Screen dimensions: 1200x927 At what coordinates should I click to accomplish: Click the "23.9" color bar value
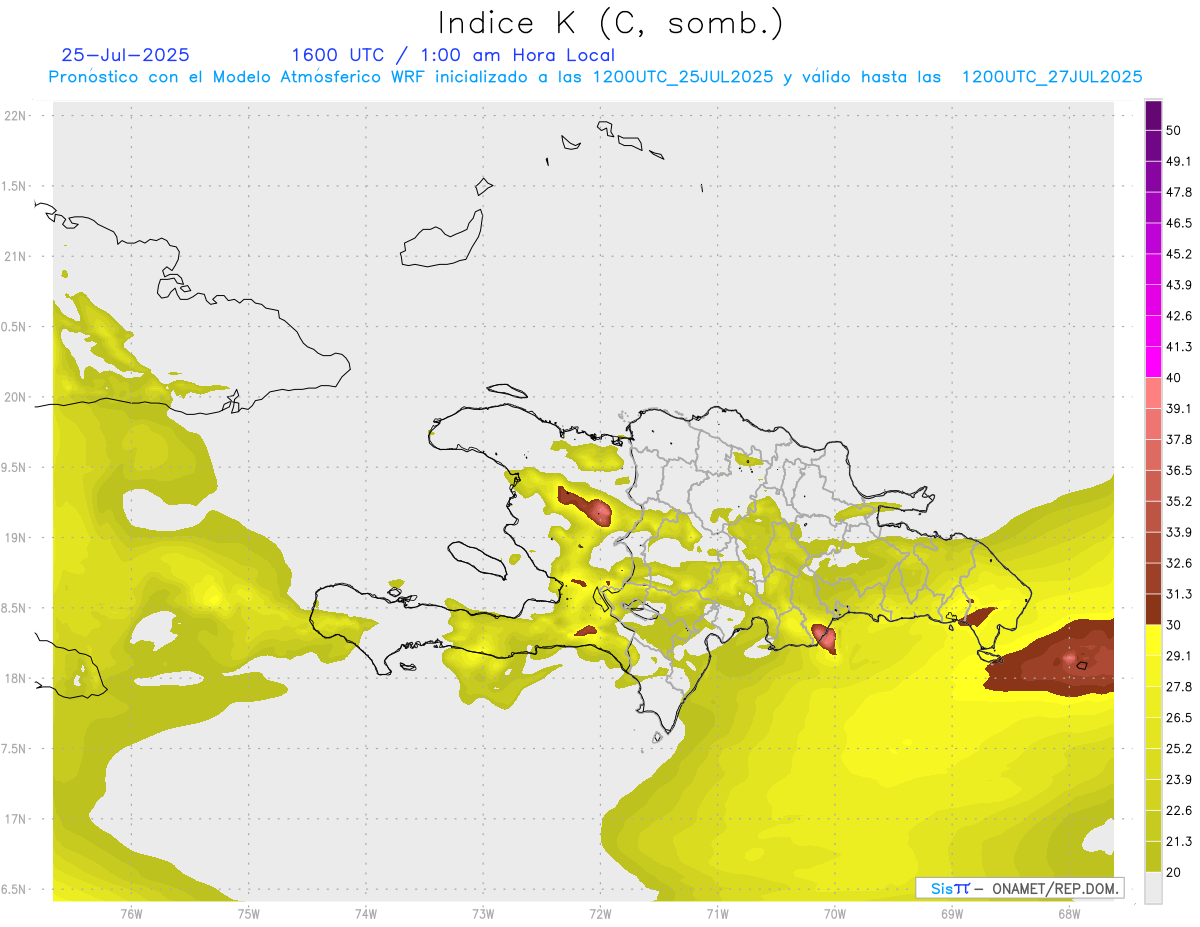tap(1179, 780)
